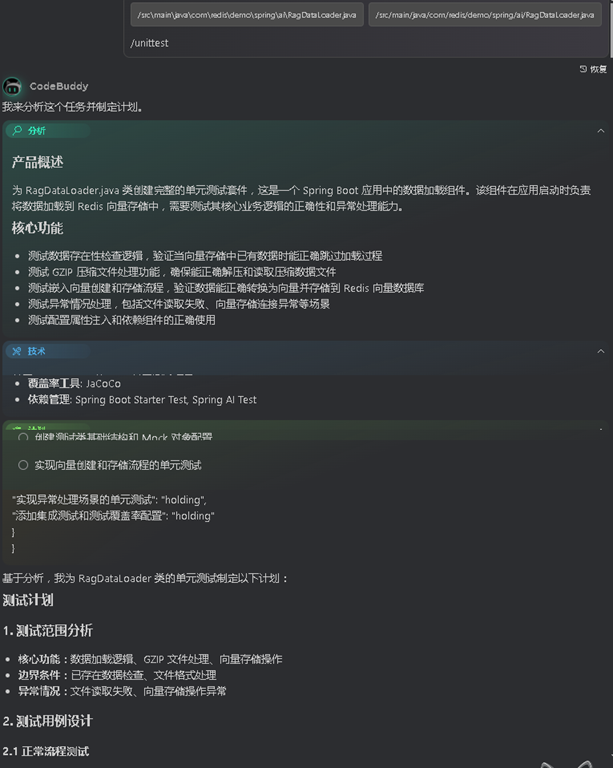Collapse the 分析 section with its chevron
Screen dimensions: 613x768
click(601, 131)
